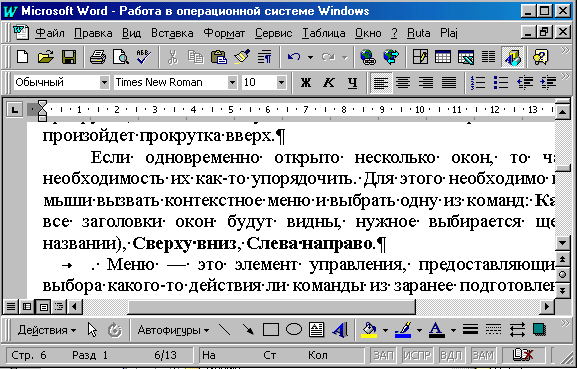Open the Действия drawing menu
Viewport: 577px width, 369px height.
46,330
